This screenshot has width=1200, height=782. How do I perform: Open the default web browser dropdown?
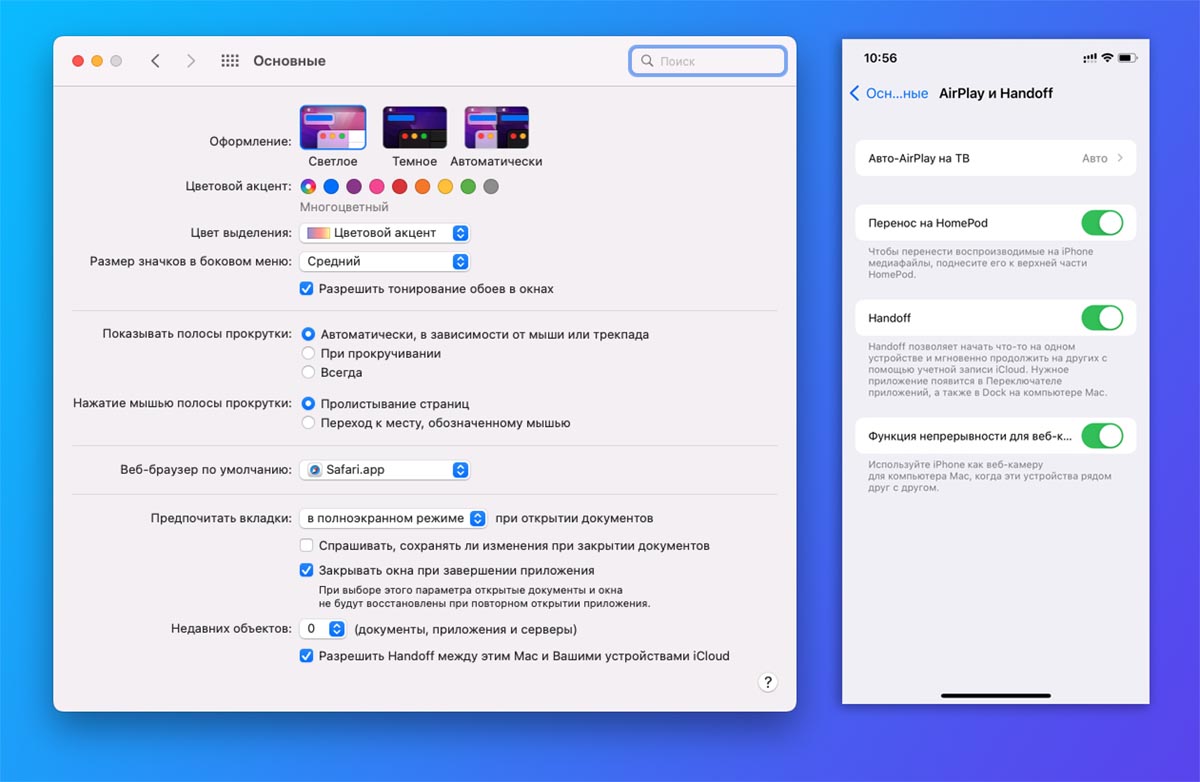point(385,469)
